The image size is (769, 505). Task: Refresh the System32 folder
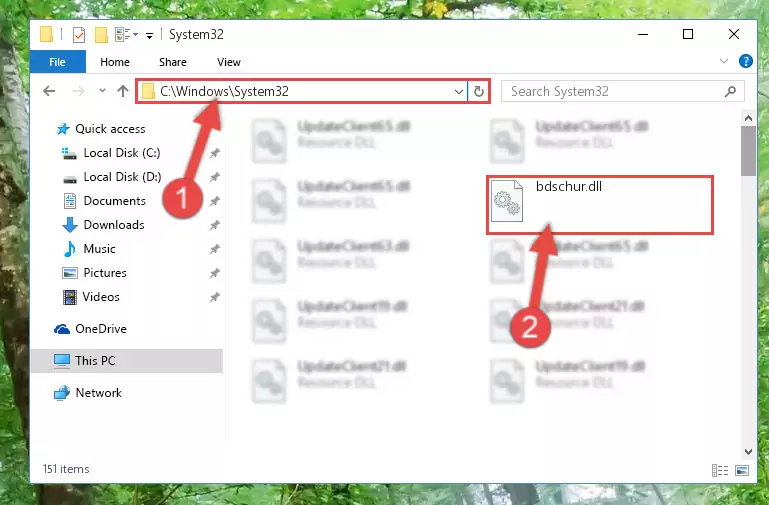click(479, 92)
